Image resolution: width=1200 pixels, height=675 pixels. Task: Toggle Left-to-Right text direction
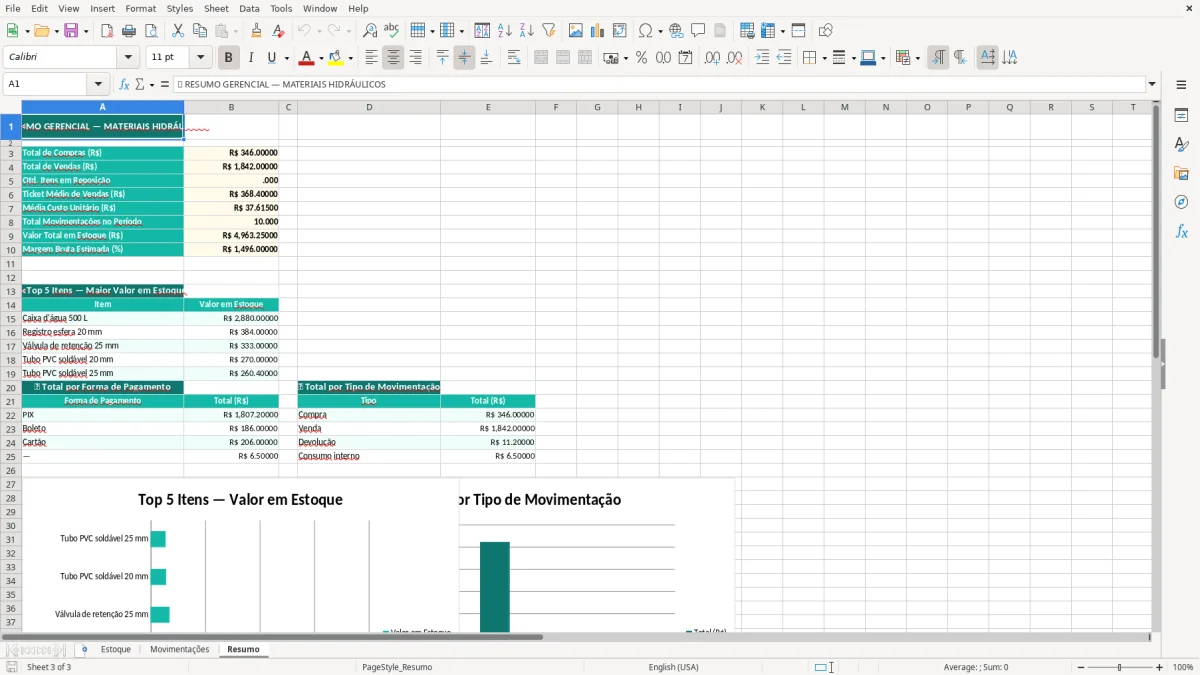click(938, 58)
